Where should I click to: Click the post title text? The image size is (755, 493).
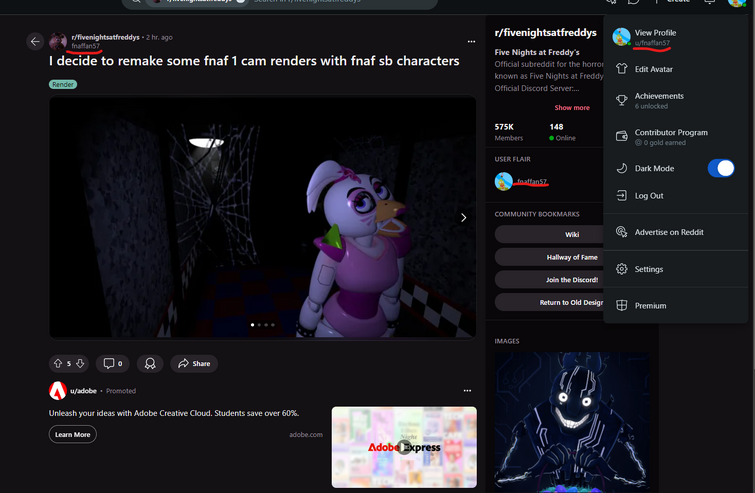[254, 61]
